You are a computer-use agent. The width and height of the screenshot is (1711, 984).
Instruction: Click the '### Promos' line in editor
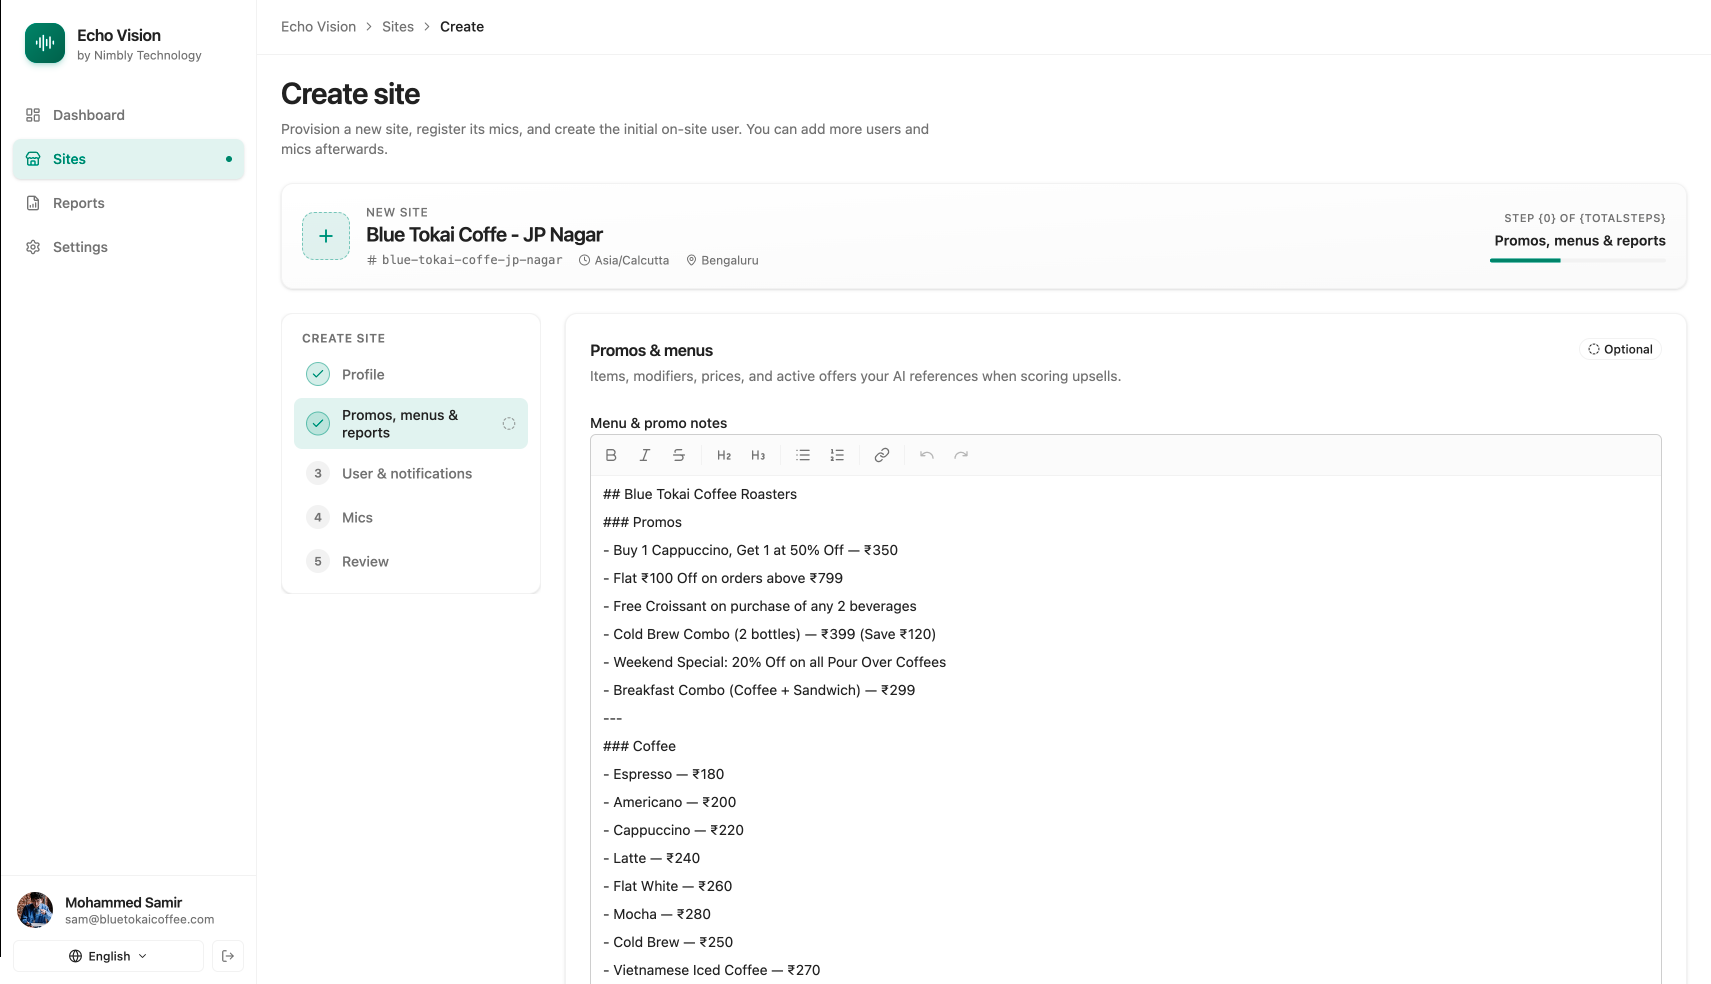tap(642, 522)
